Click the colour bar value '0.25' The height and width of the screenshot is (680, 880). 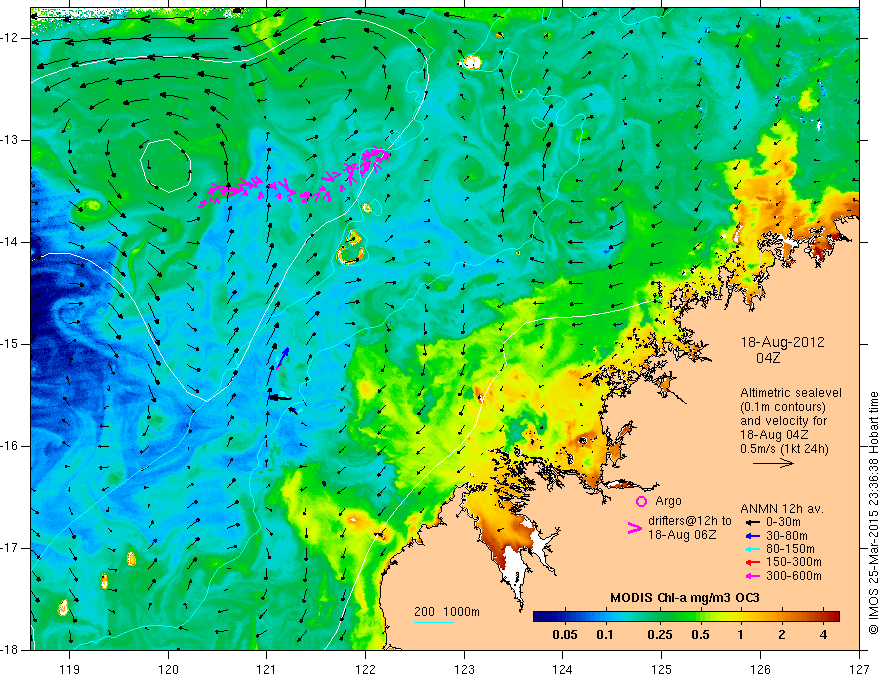point(659,635)
